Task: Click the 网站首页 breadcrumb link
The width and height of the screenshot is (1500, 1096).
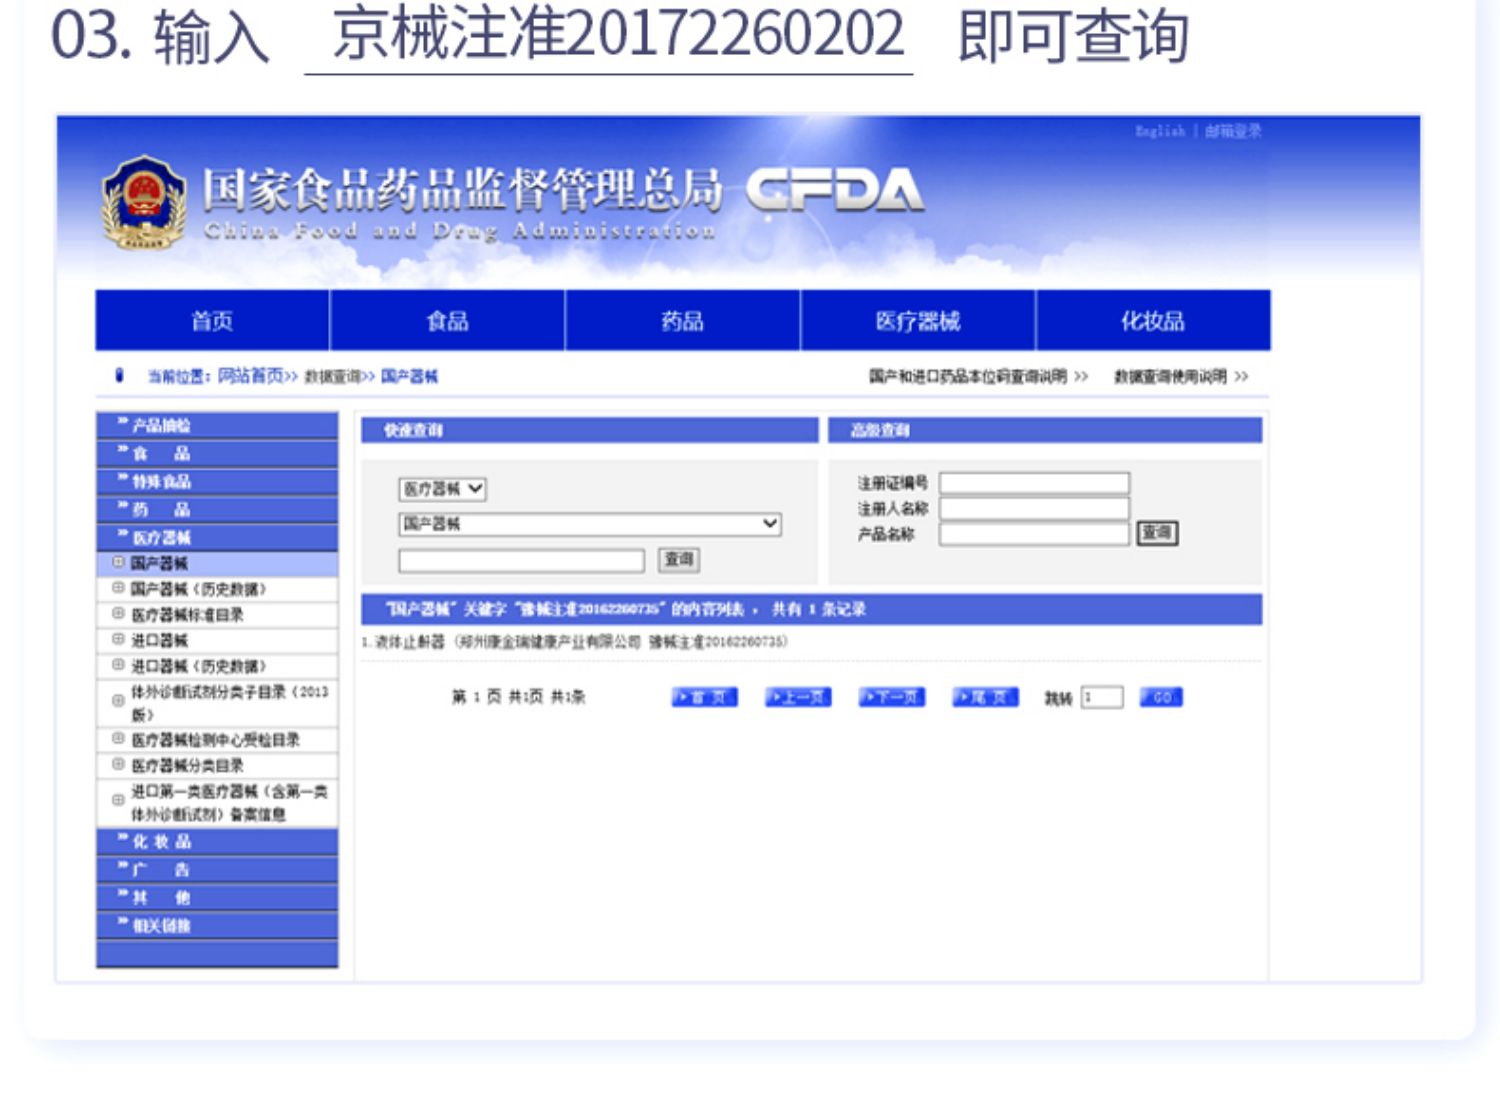Action: click(x=252, y=376)
